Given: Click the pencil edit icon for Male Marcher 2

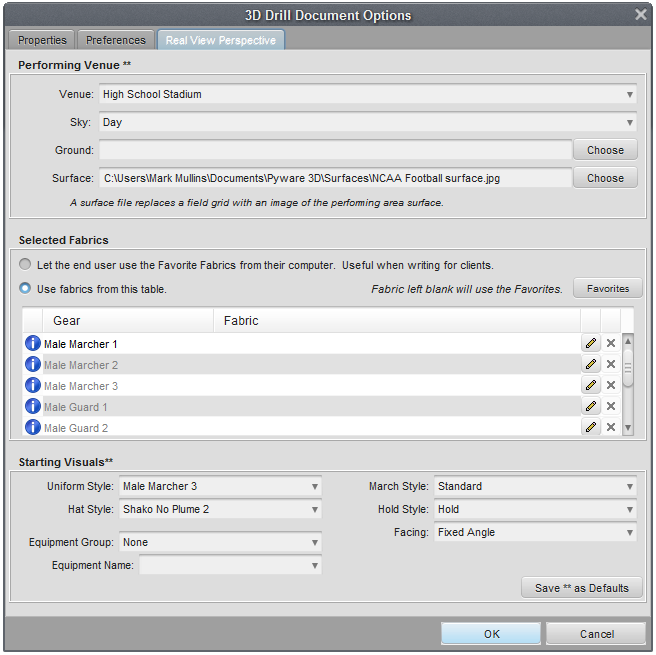Looking at the screenshot, I should coord(591,365).
